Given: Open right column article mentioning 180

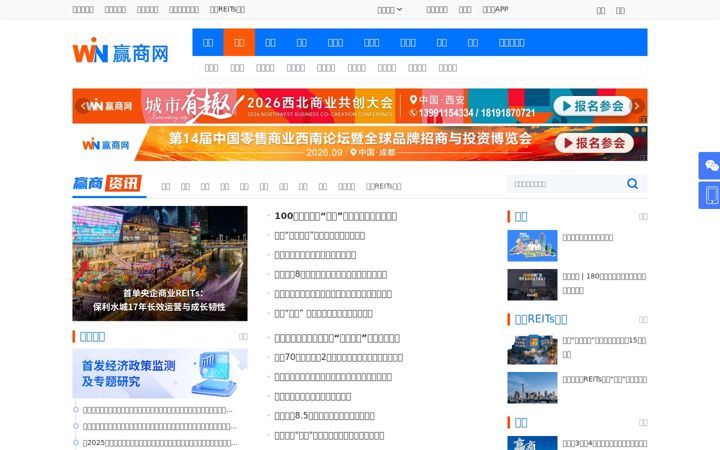Looking at the screenshot, I should [604, 283].
